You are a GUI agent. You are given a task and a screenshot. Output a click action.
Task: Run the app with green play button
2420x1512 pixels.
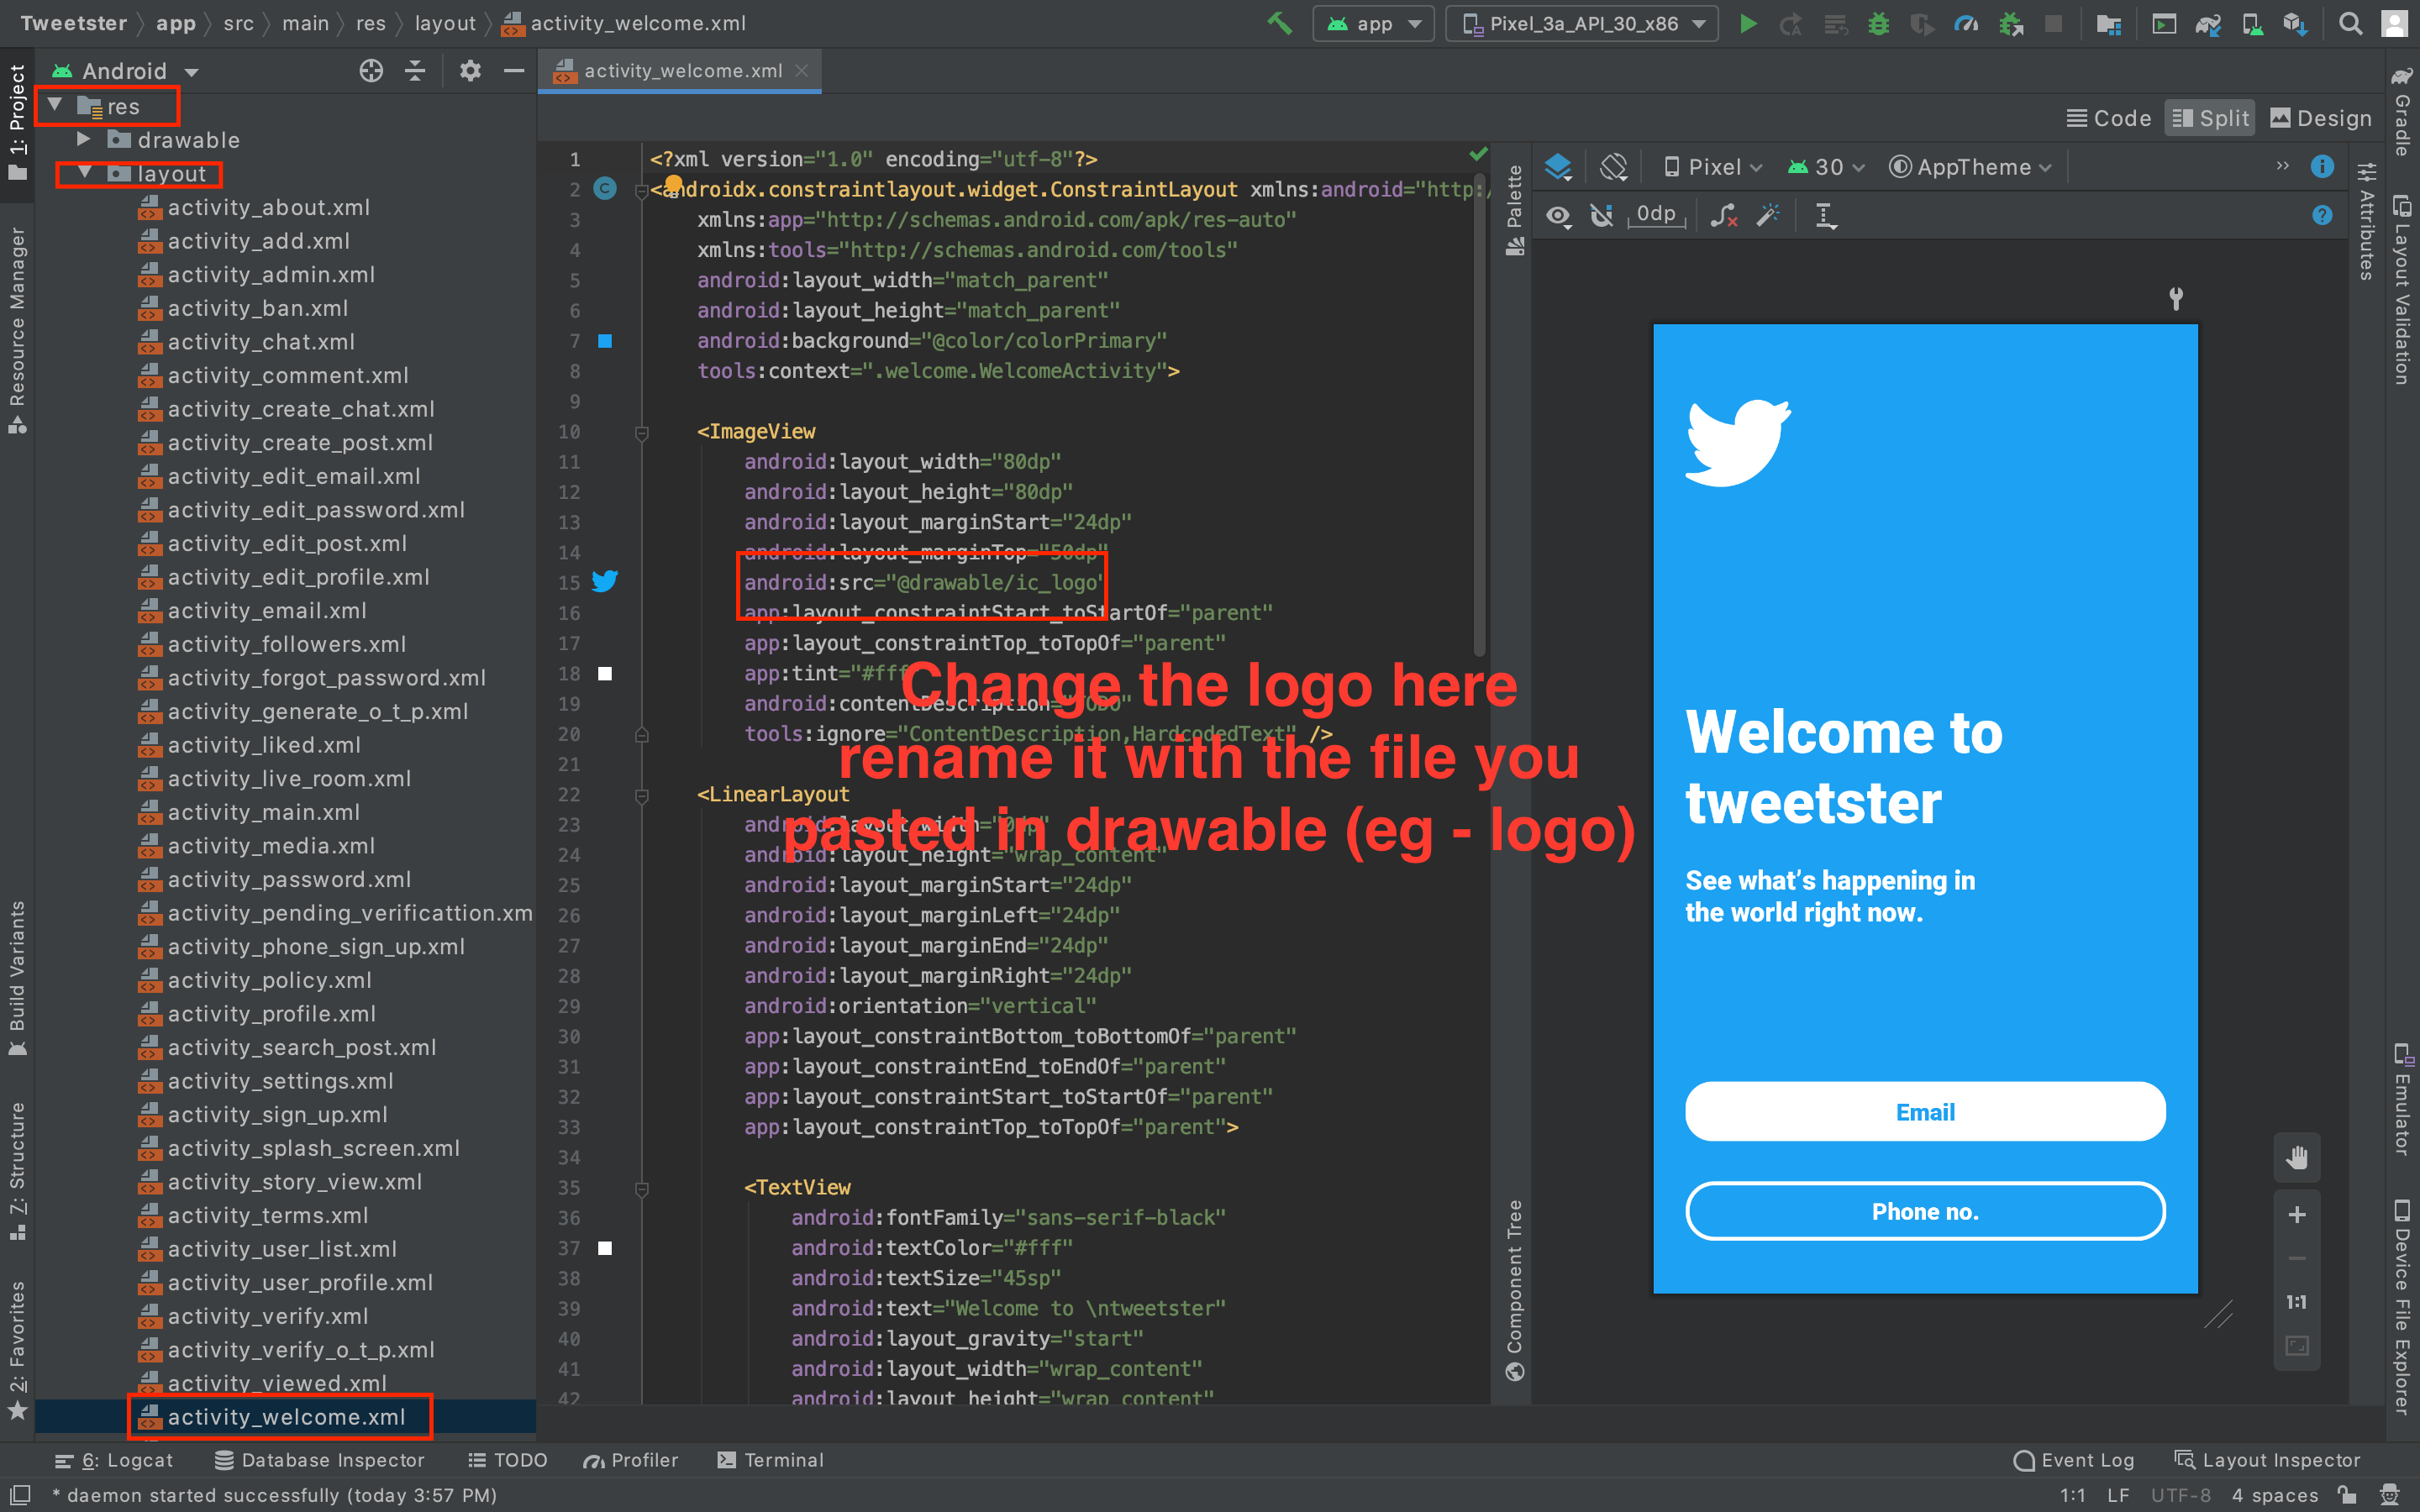point(1748,23)
